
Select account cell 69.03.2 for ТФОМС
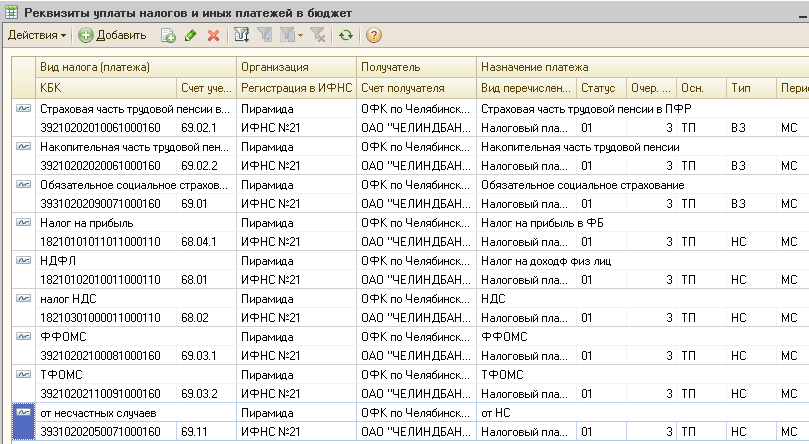point(199,393)
